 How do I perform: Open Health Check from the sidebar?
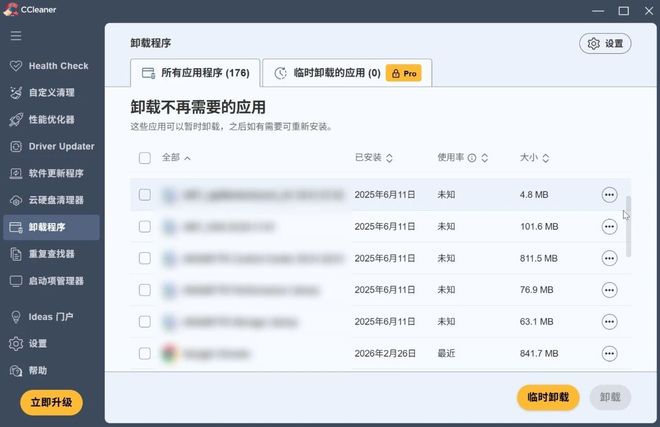point(50,66)
